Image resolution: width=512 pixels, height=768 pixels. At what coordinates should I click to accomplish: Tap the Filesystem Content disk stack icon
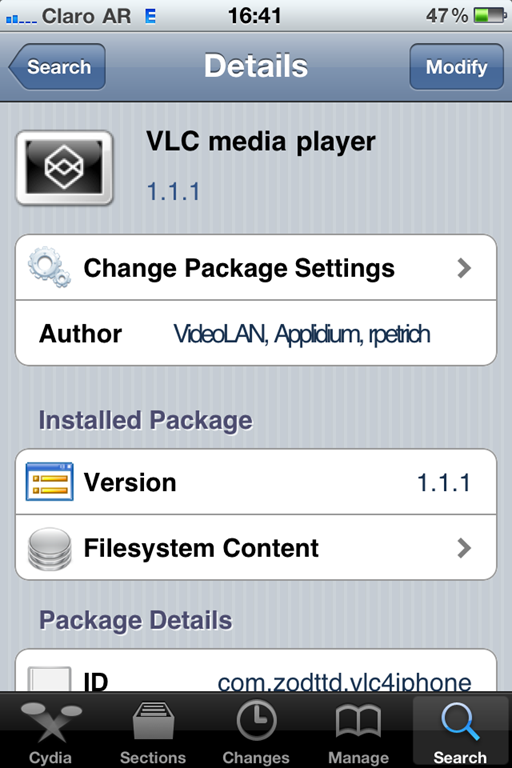click(x=49, y=549)
